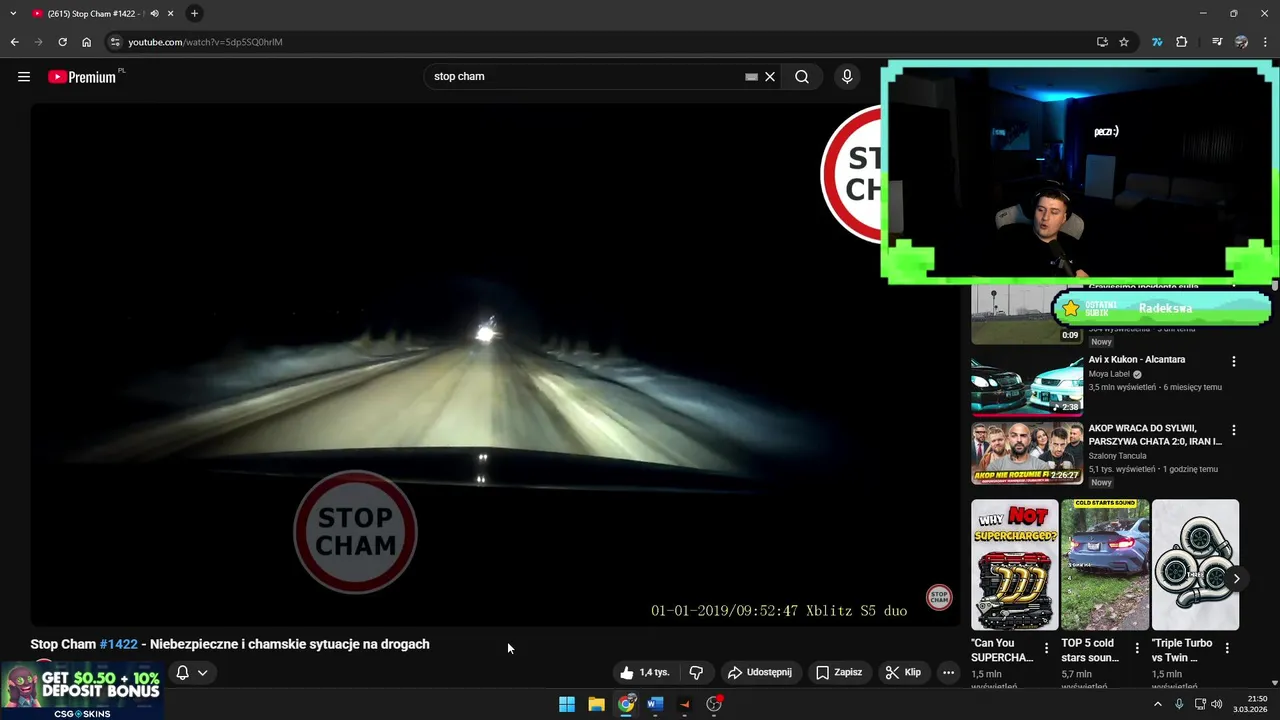Viewport: 1280px width, 720px height.
Task: Like the video (1,4 tys.)
Action: (645, 672)
